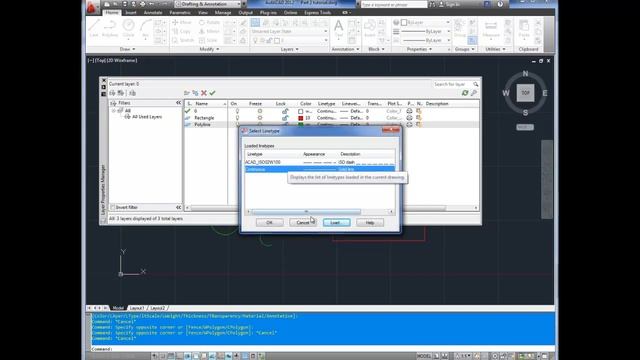640x360 pixels.
Task: Click New Property Filter icon
Action: 113,93
